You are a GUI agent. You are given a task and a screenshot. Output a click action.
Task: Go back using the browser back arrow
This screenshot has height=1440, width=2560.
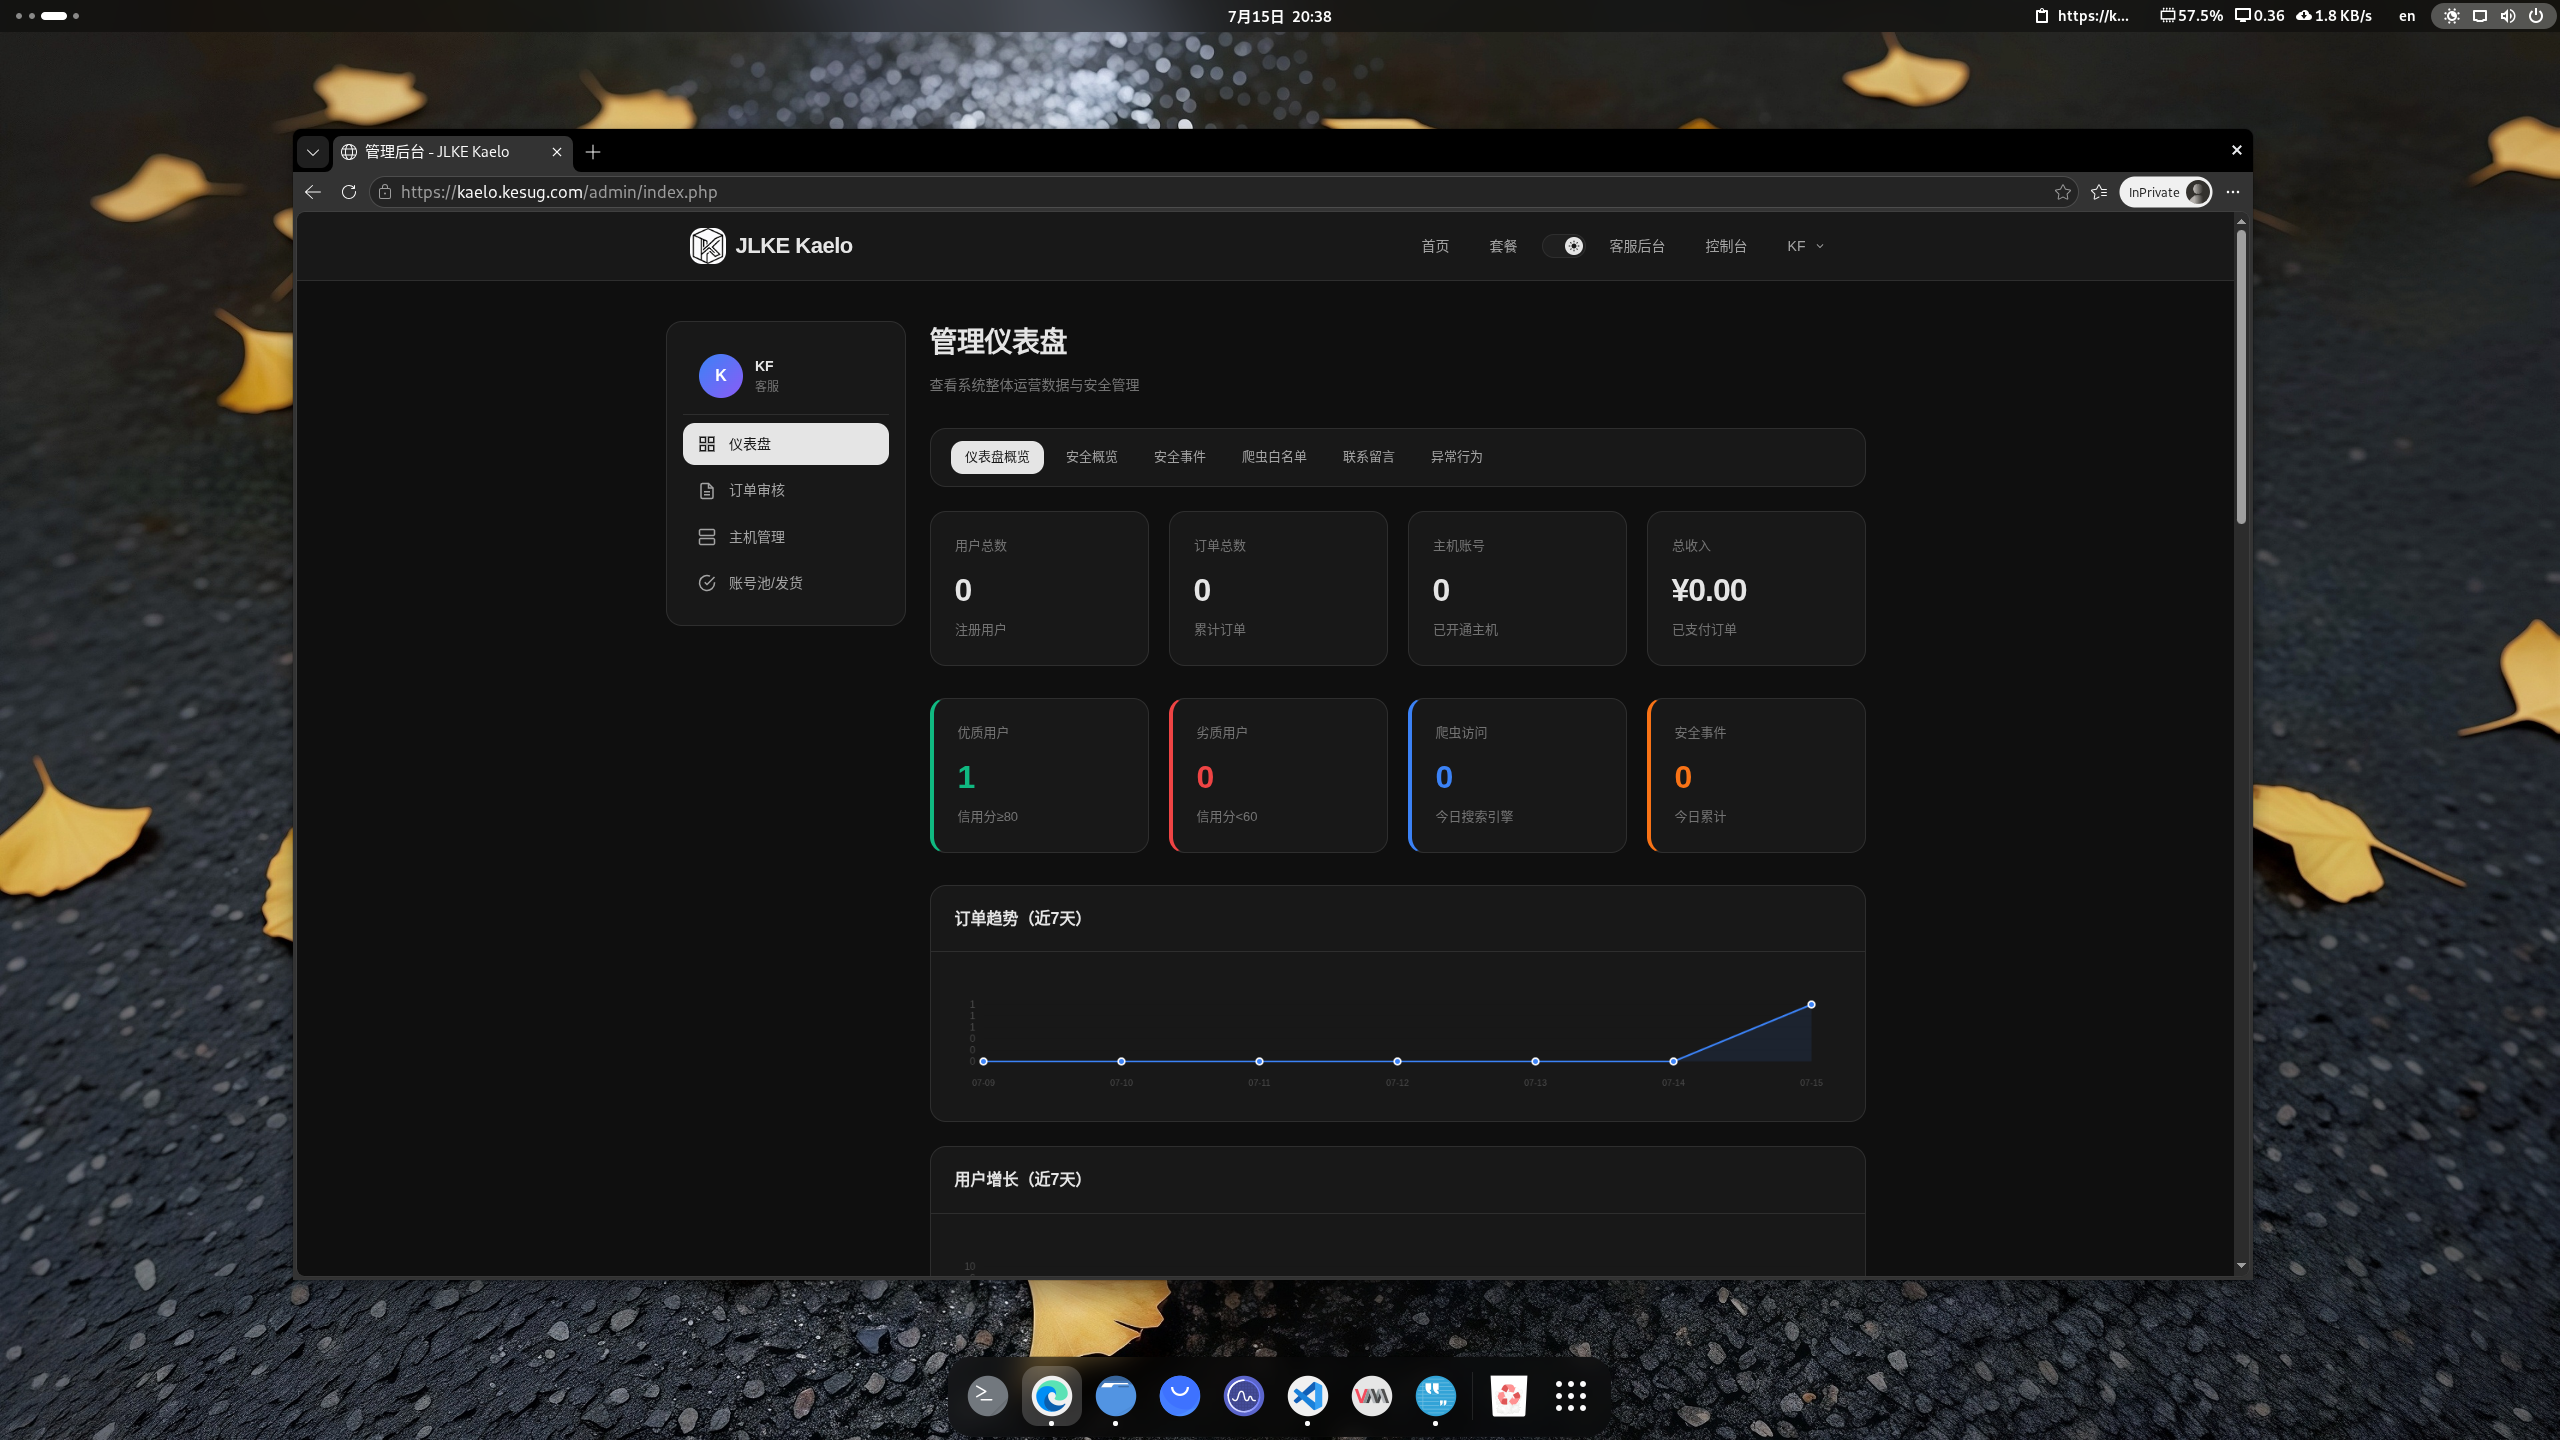[x=313, y=192]
